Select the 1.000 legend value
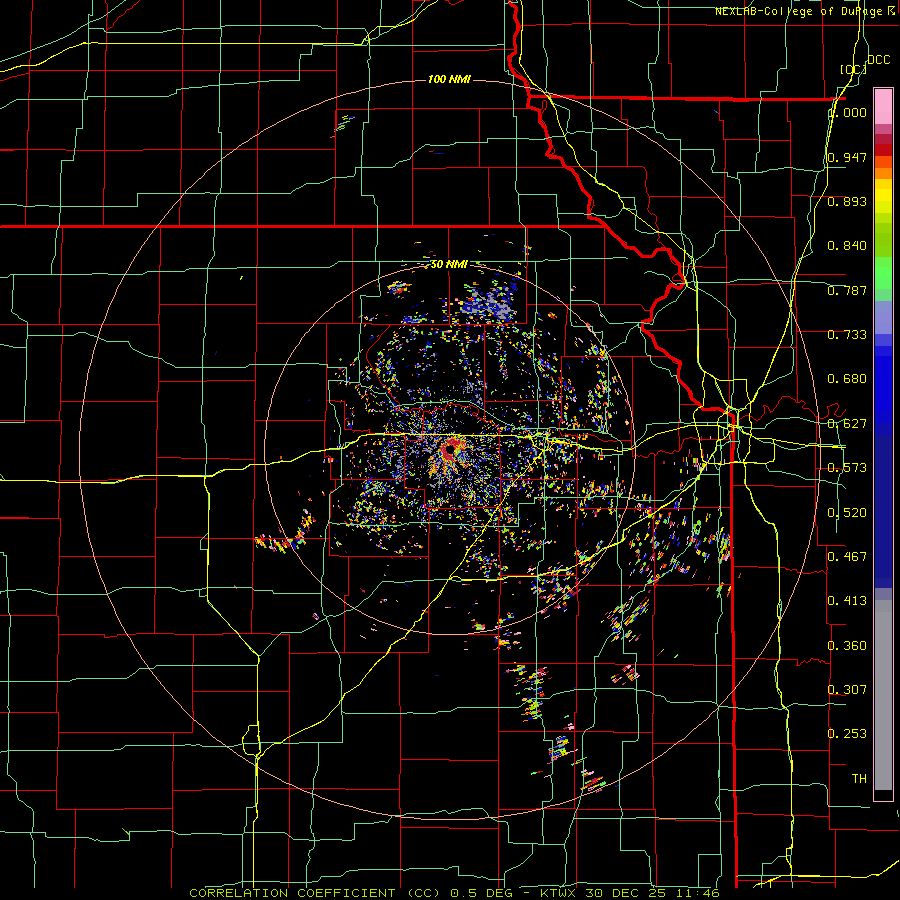This screenshot has width=900, height=900. (848, 112)
